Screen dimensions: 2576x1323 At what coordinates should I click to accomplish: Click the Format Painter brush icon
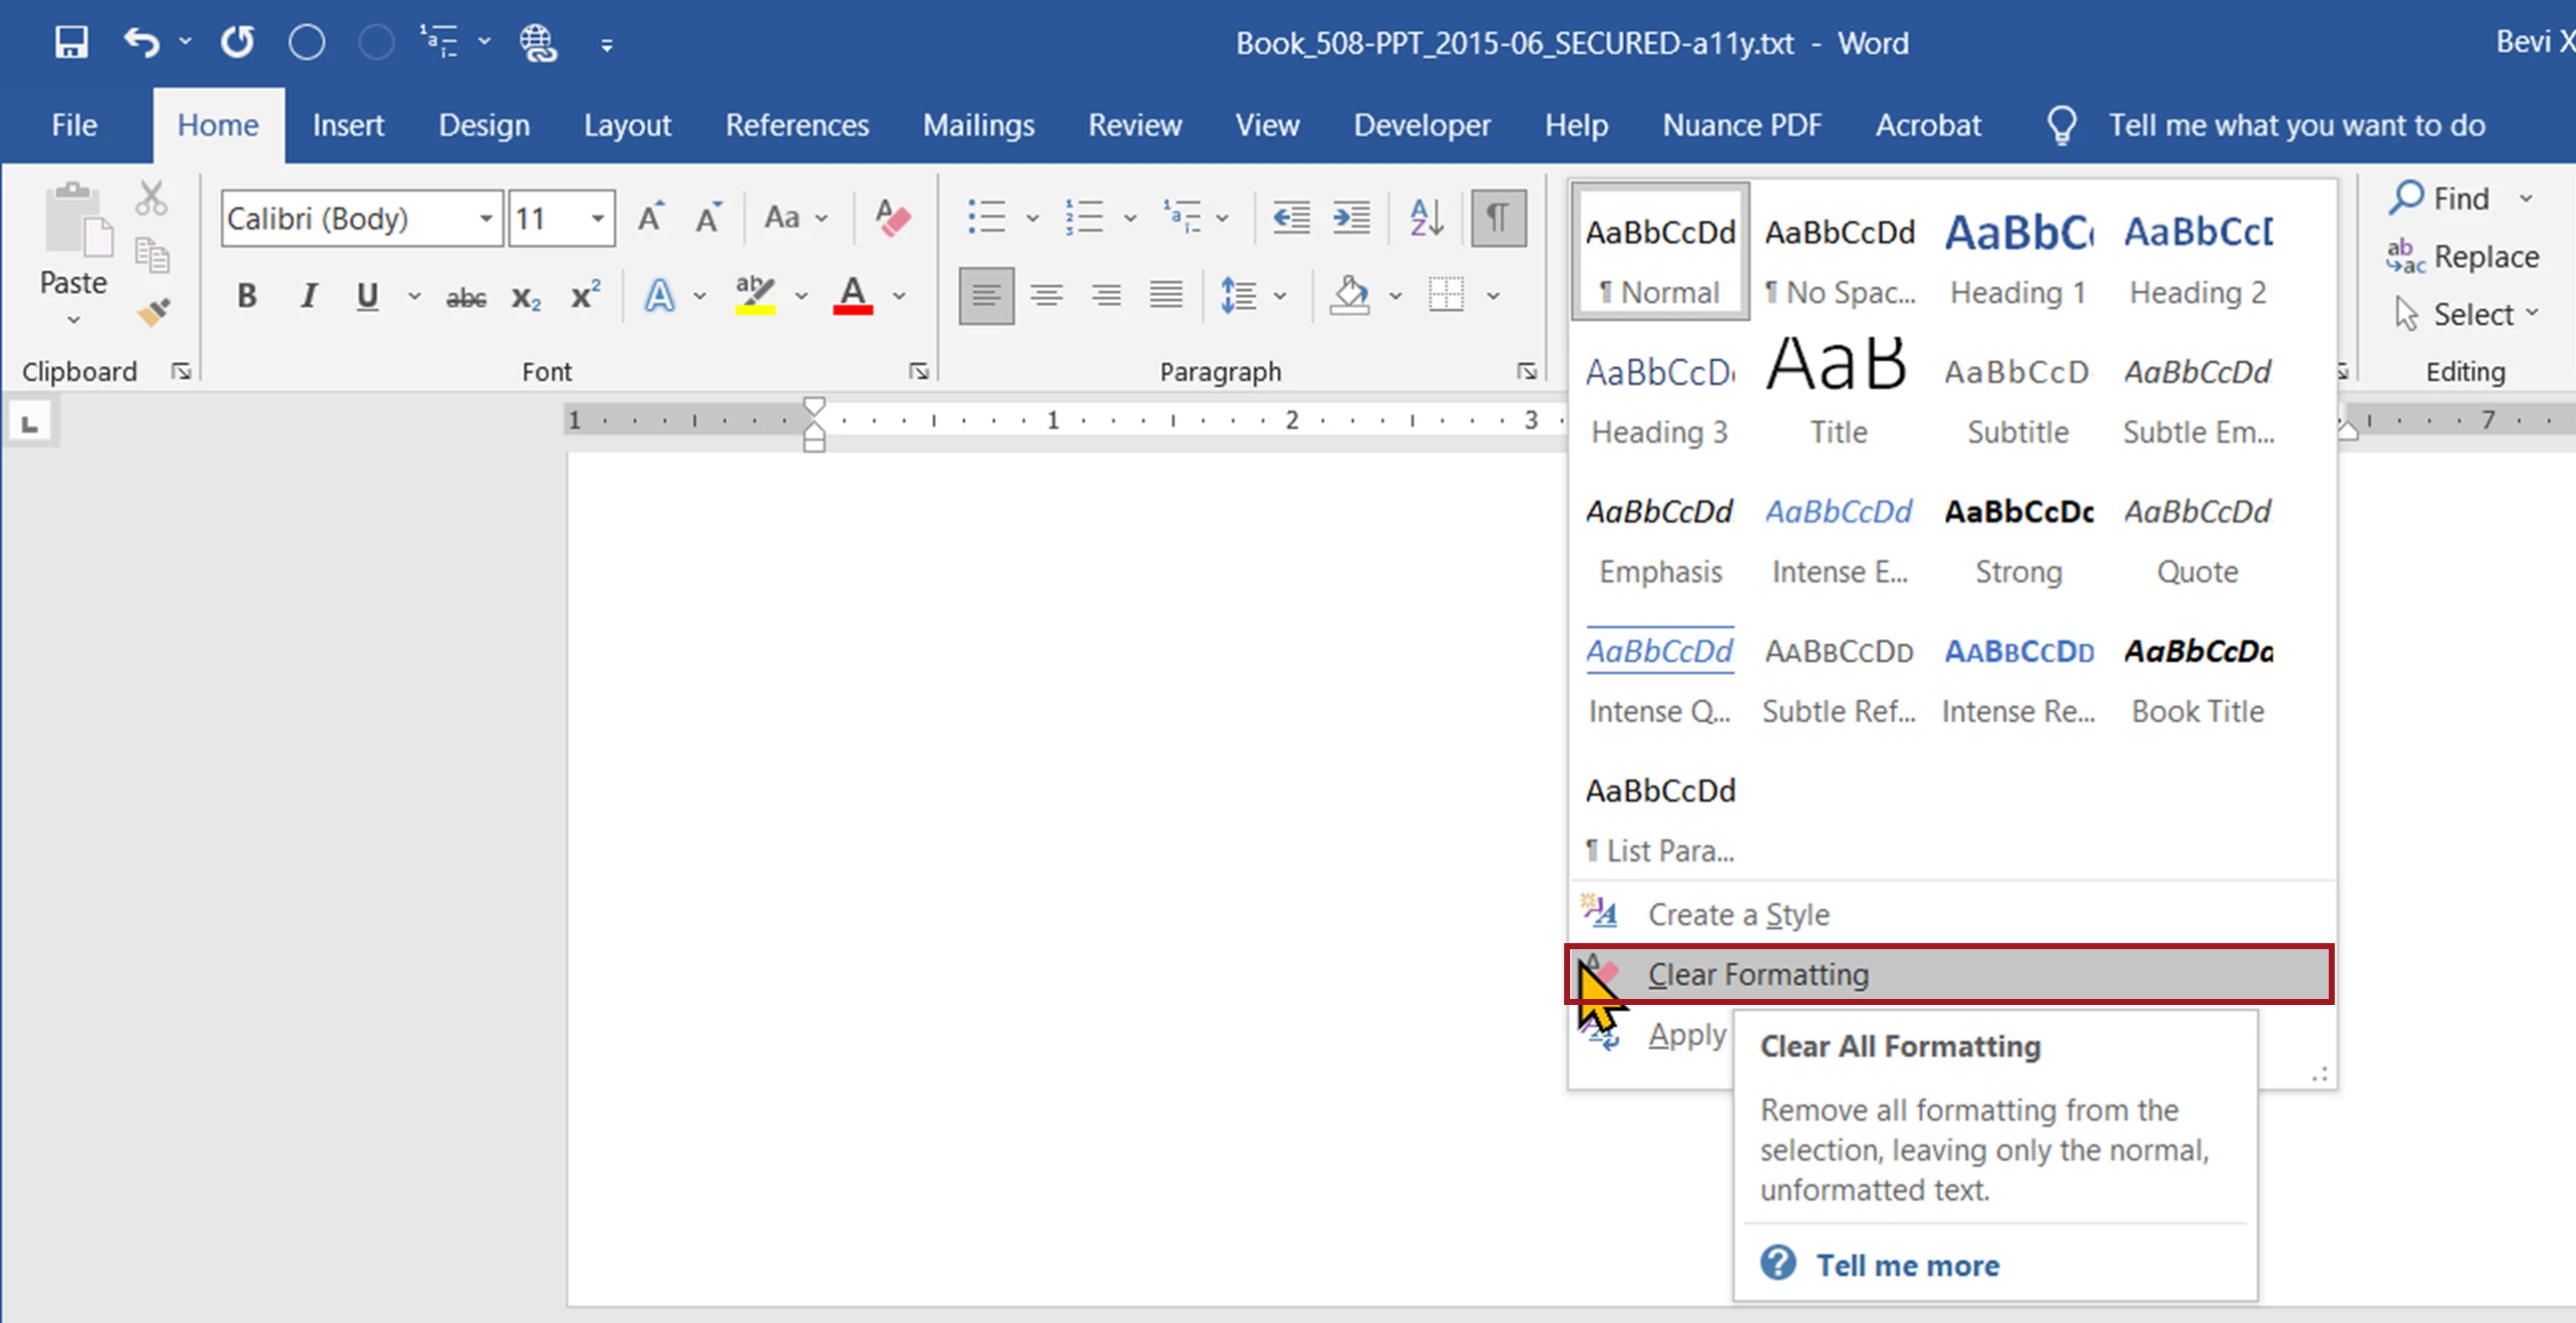[153, 313]
